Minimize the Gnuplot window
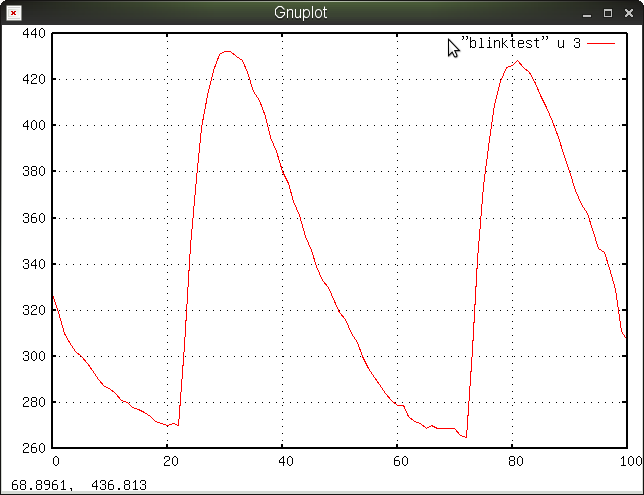Viewport: 644px width, 495px height. (x=587, y=13)
